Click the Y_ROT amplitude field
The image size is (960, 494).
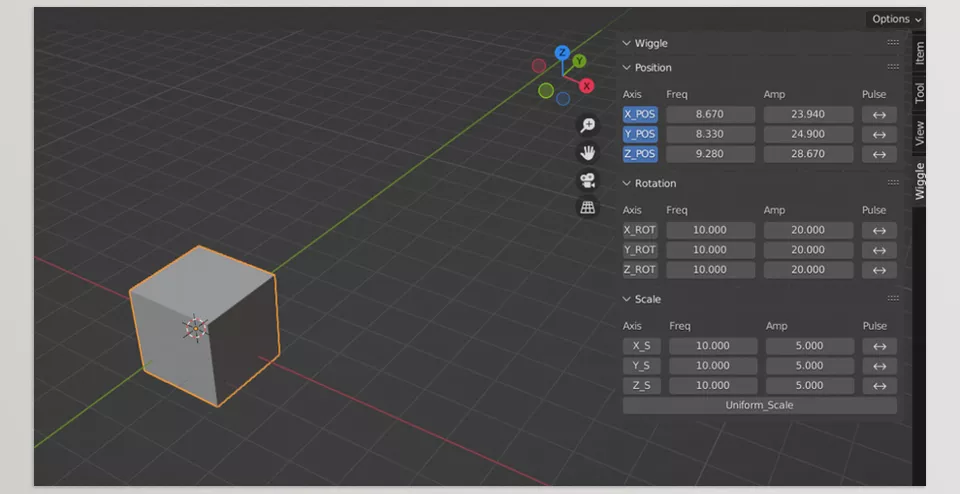click(x=808, y=250)
